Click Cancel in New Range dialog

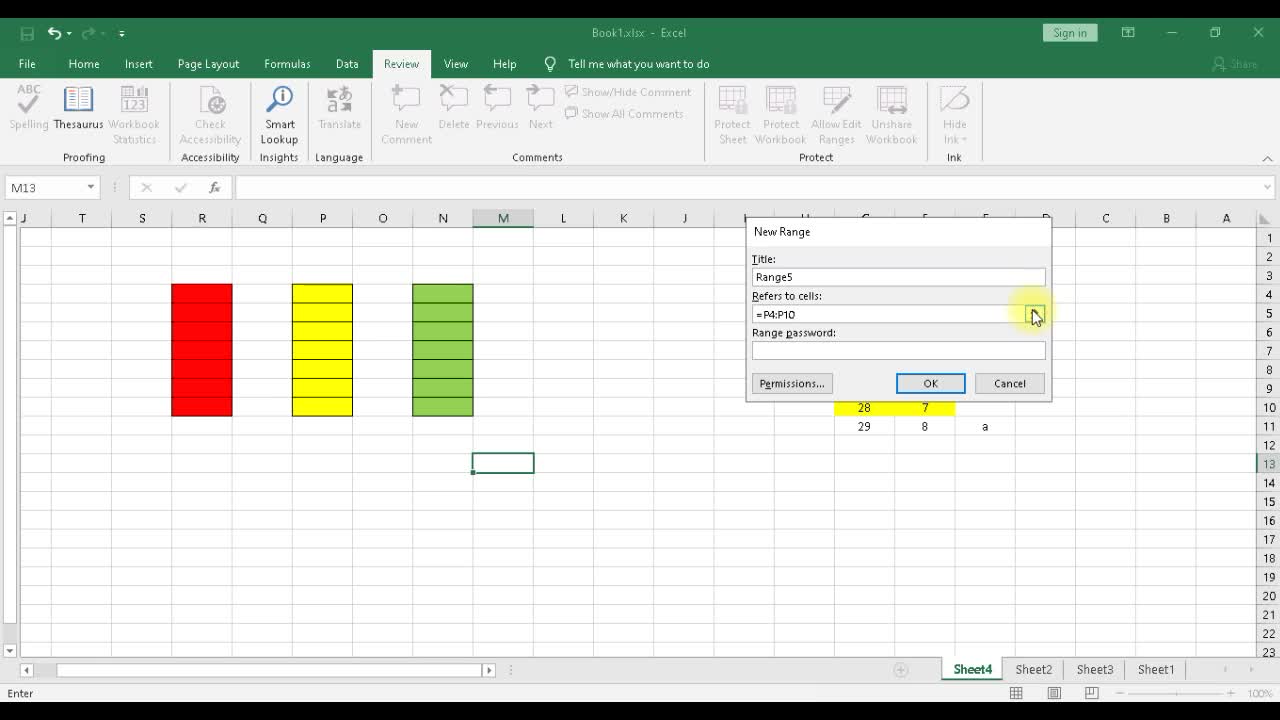(1009, 384)
